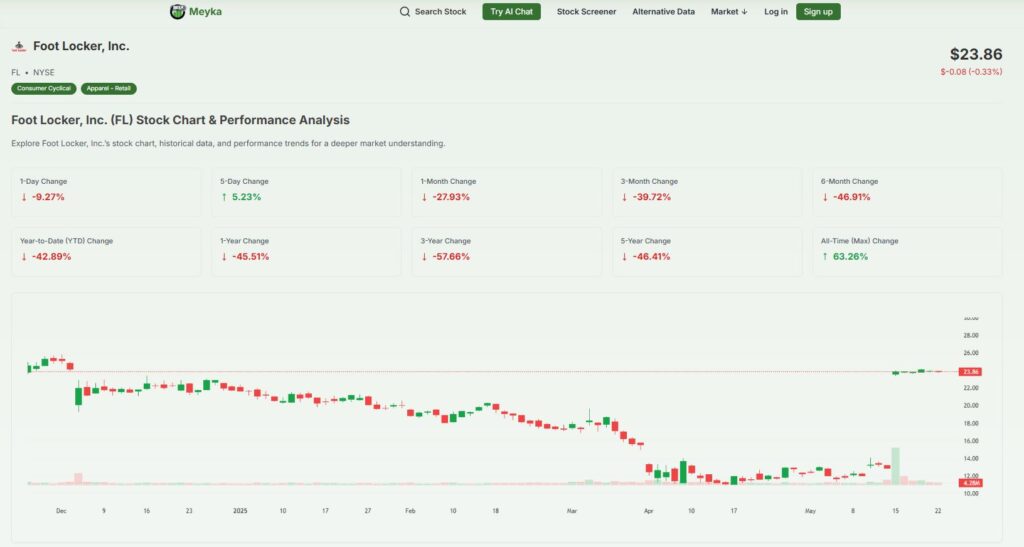Screen dimensions: 1024x547
Task: Open the Alternative Data page
Action: [x=663, y=12]
